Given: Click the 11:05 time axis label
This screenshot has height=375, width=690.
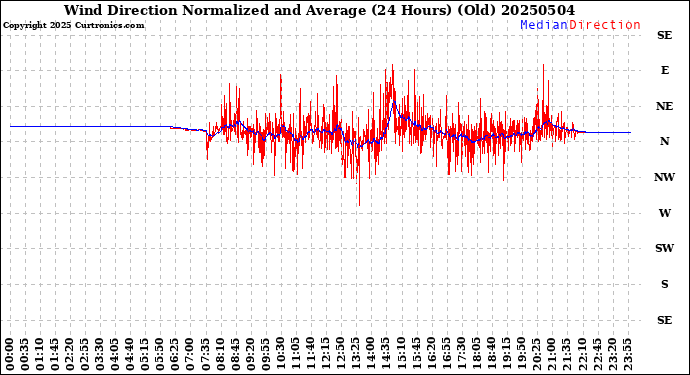Looking at the screenshot, I should click(x=295, y=354).
